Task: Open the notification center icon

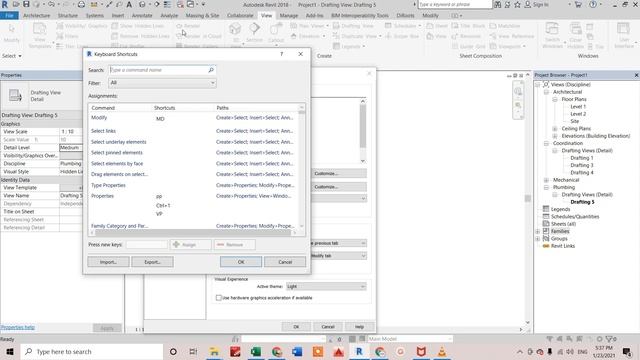Action: click(627, 351)
